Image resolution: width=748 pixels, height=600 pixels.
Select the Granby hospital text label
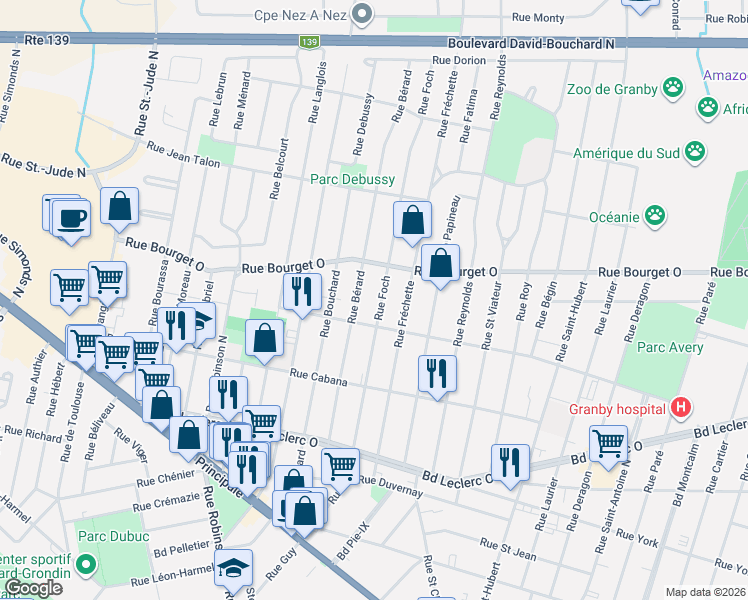(617, 409)
